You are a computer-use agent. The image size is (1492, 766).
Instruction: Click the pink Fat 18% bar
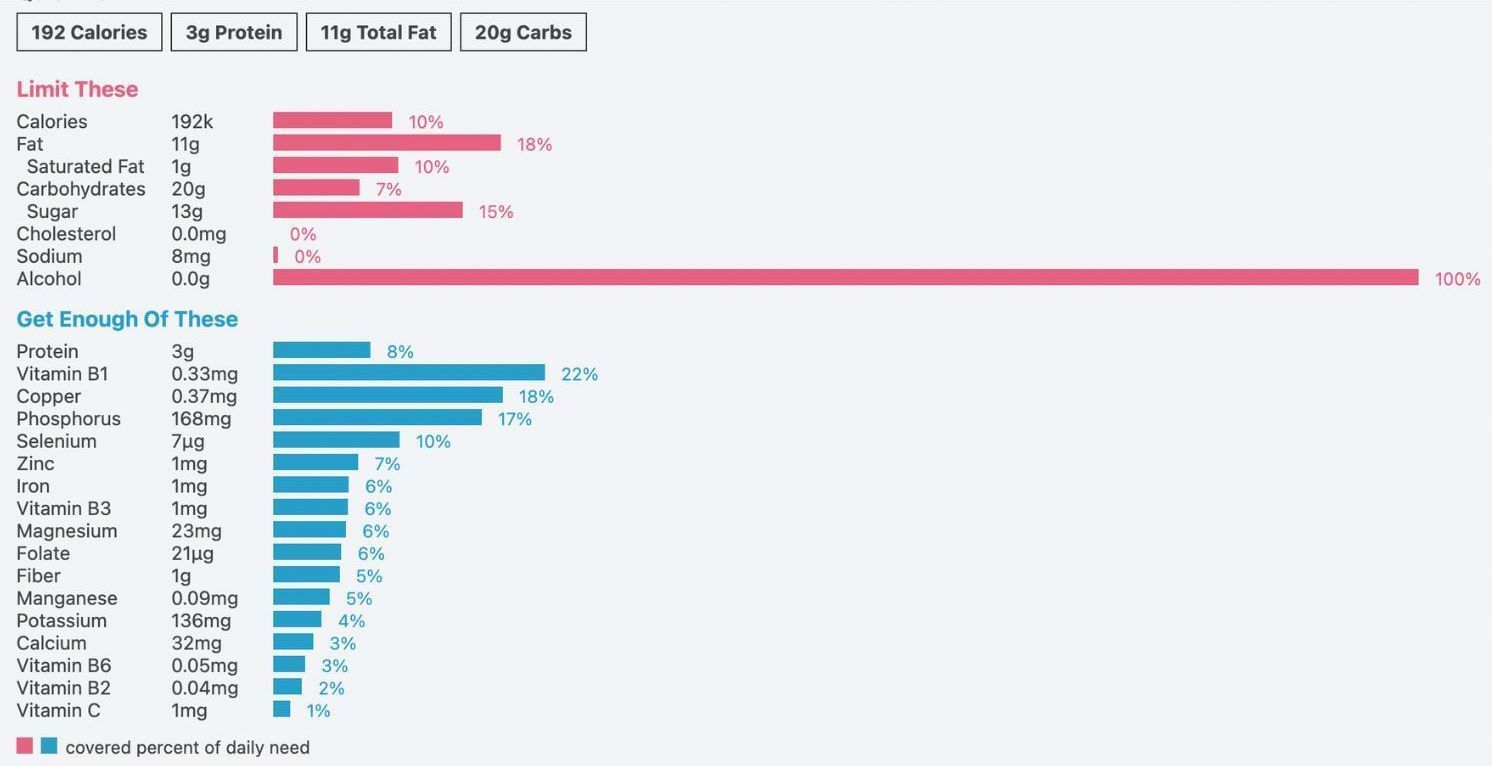tap(386, 143)
